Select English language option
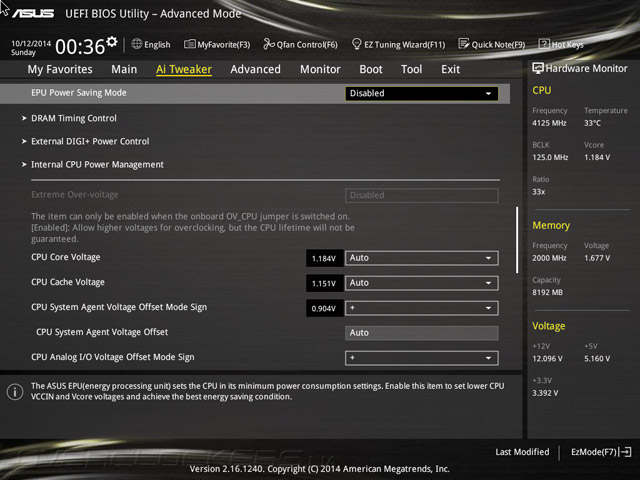This screenshot has width=640, height=480. [157, 44]
